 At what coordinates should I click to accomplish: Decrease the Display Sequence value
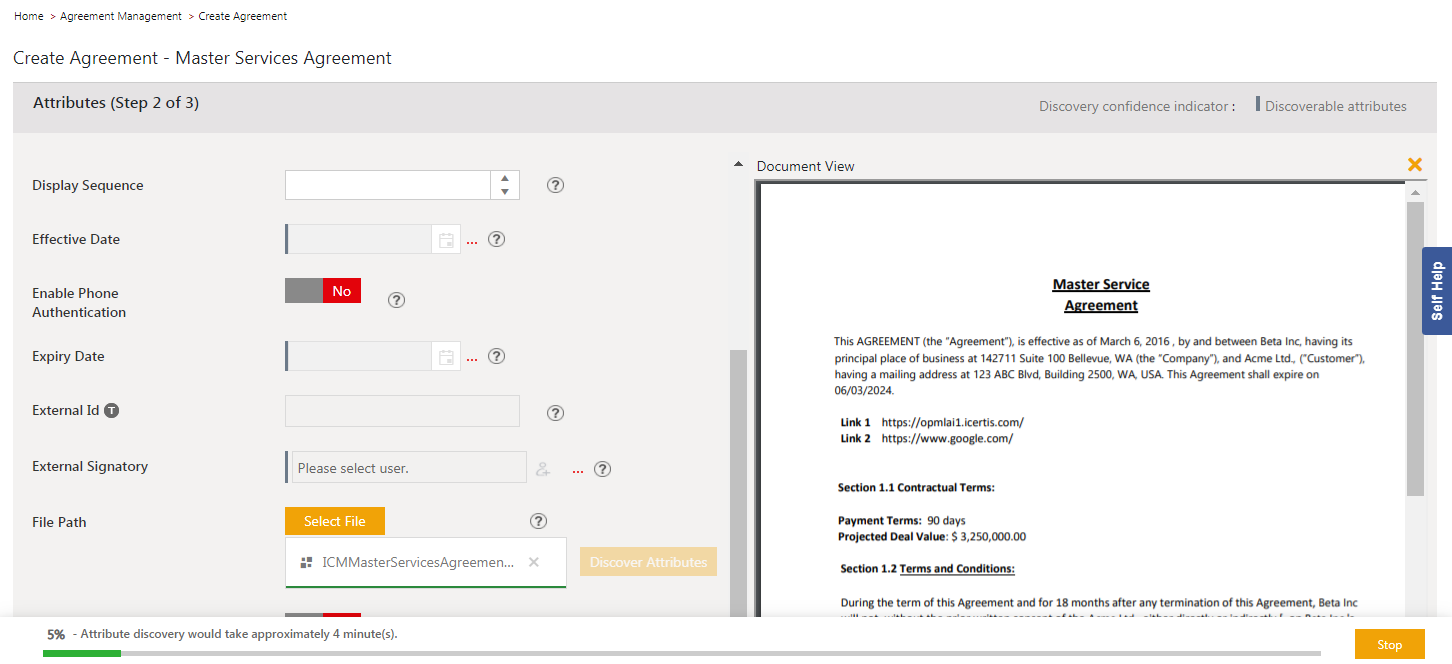[x=505, y=192]
